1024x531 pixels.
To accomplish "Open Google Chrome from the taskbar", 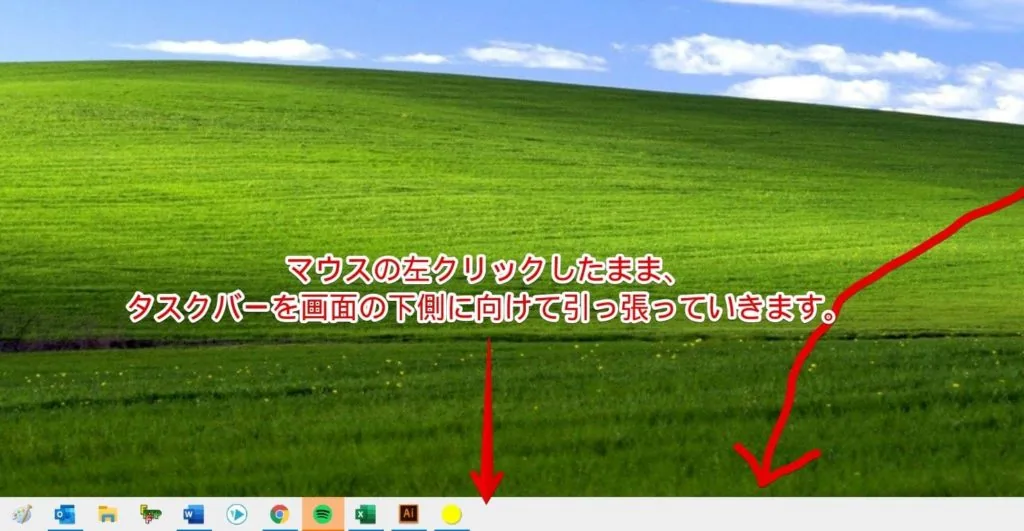I will 280,515.
